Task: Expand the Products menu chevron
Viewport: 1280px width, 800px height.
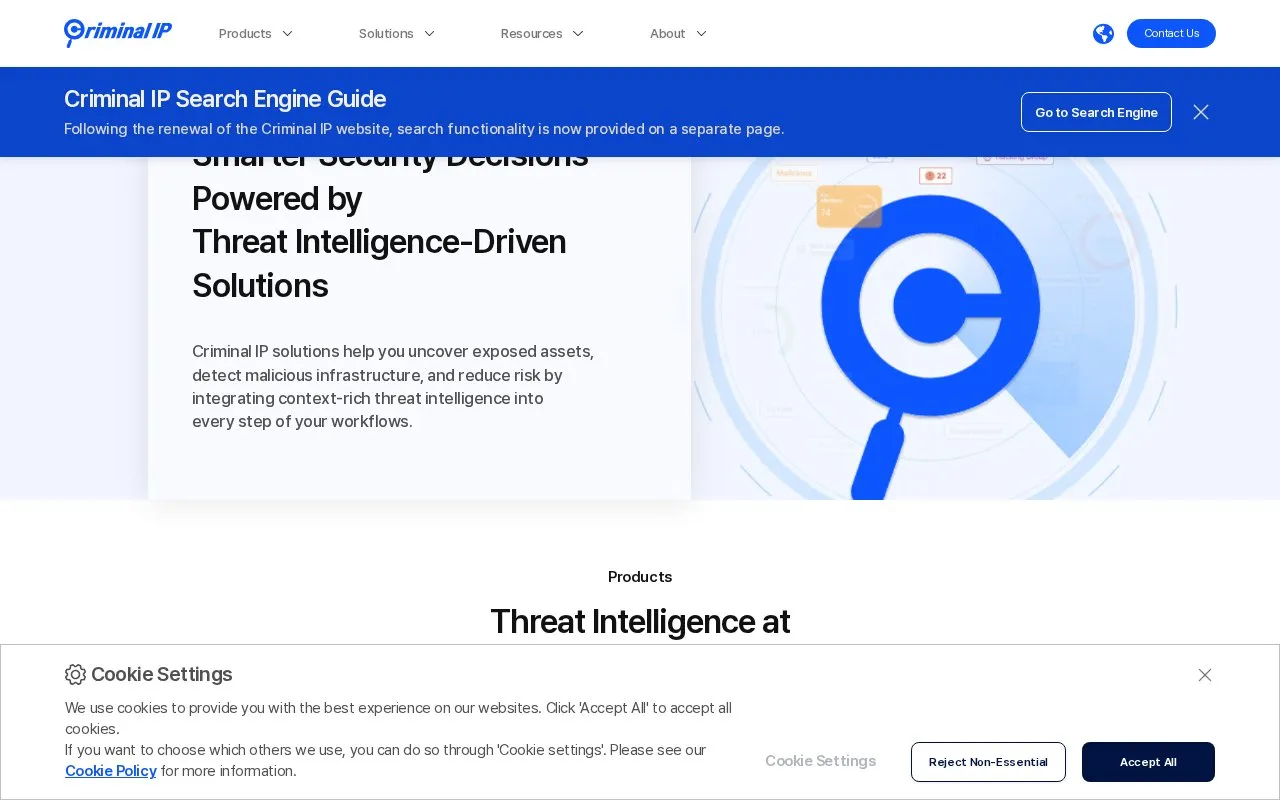Action: pyautogui.click(x=287, y=34)
